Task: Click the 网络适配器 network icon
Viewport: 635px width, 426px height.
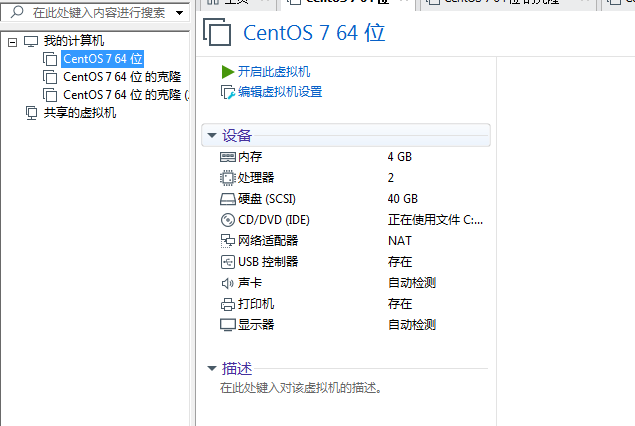Action: tap(228, 241)
